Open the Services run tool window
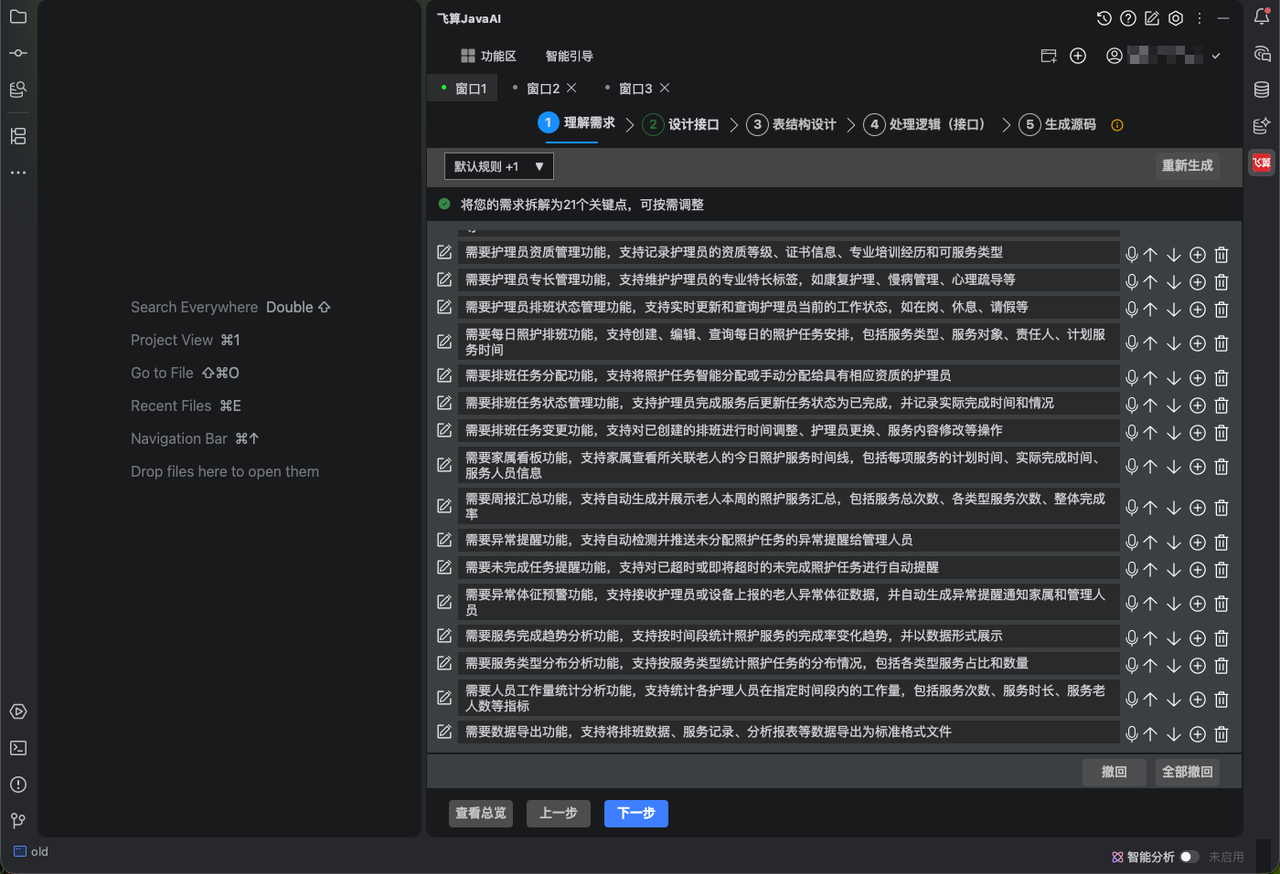Viewport: 1280px width, 874px height. pyautogui.click(x=18, y=712)
